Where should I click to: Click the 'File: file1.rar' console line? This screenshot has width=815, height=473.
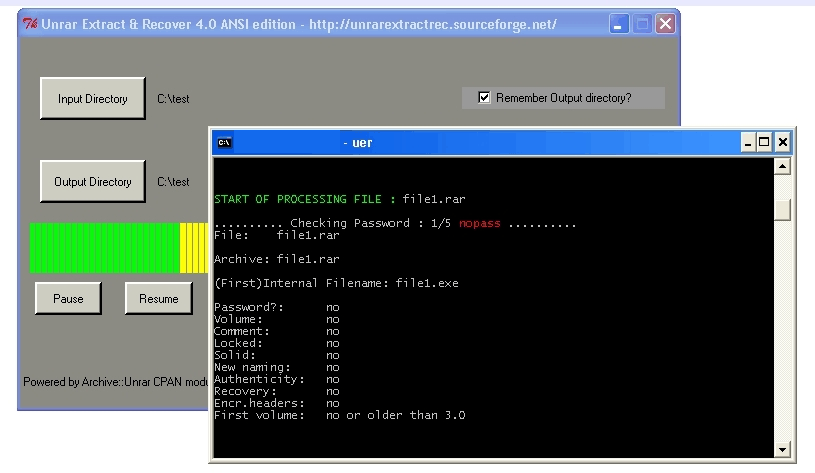pos(277,235)
